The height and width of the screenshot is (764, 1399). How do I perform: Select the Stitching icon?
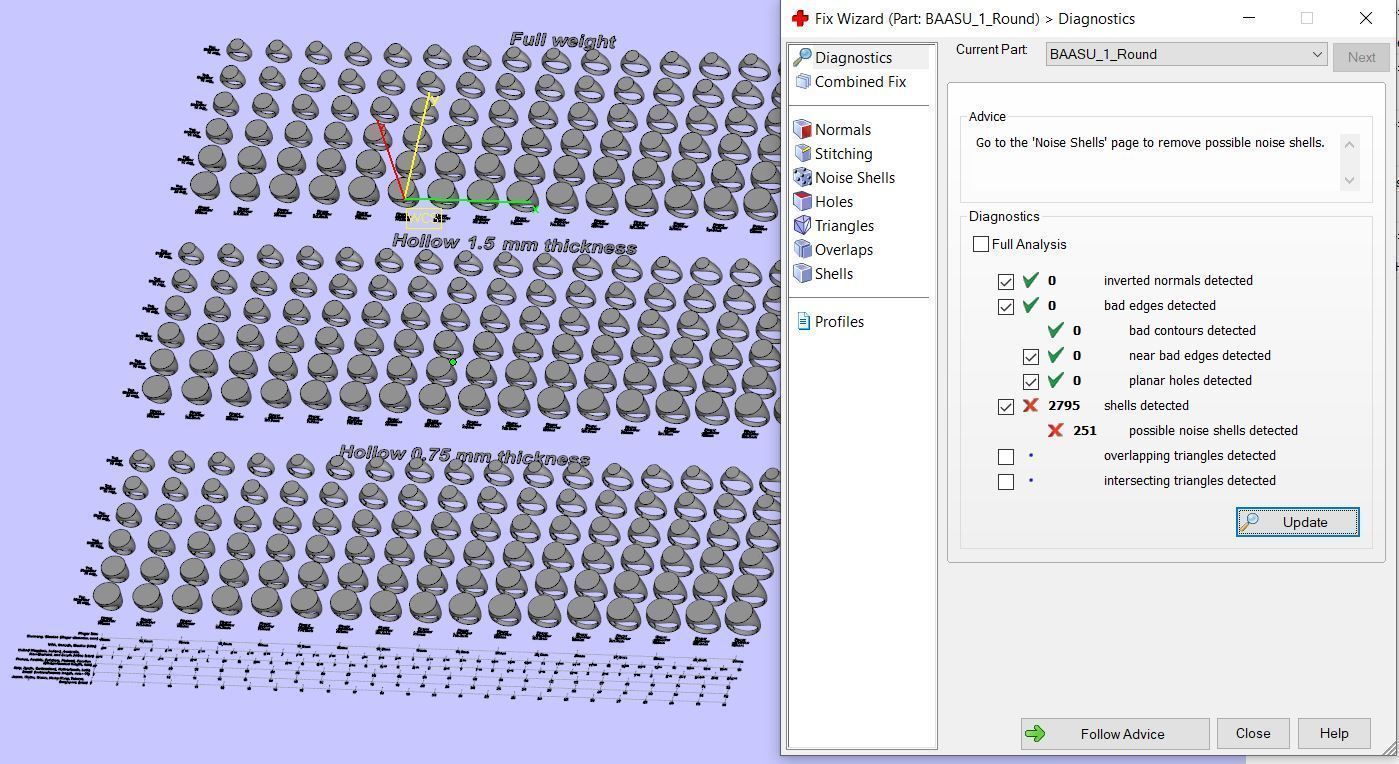tap(802, 154)
